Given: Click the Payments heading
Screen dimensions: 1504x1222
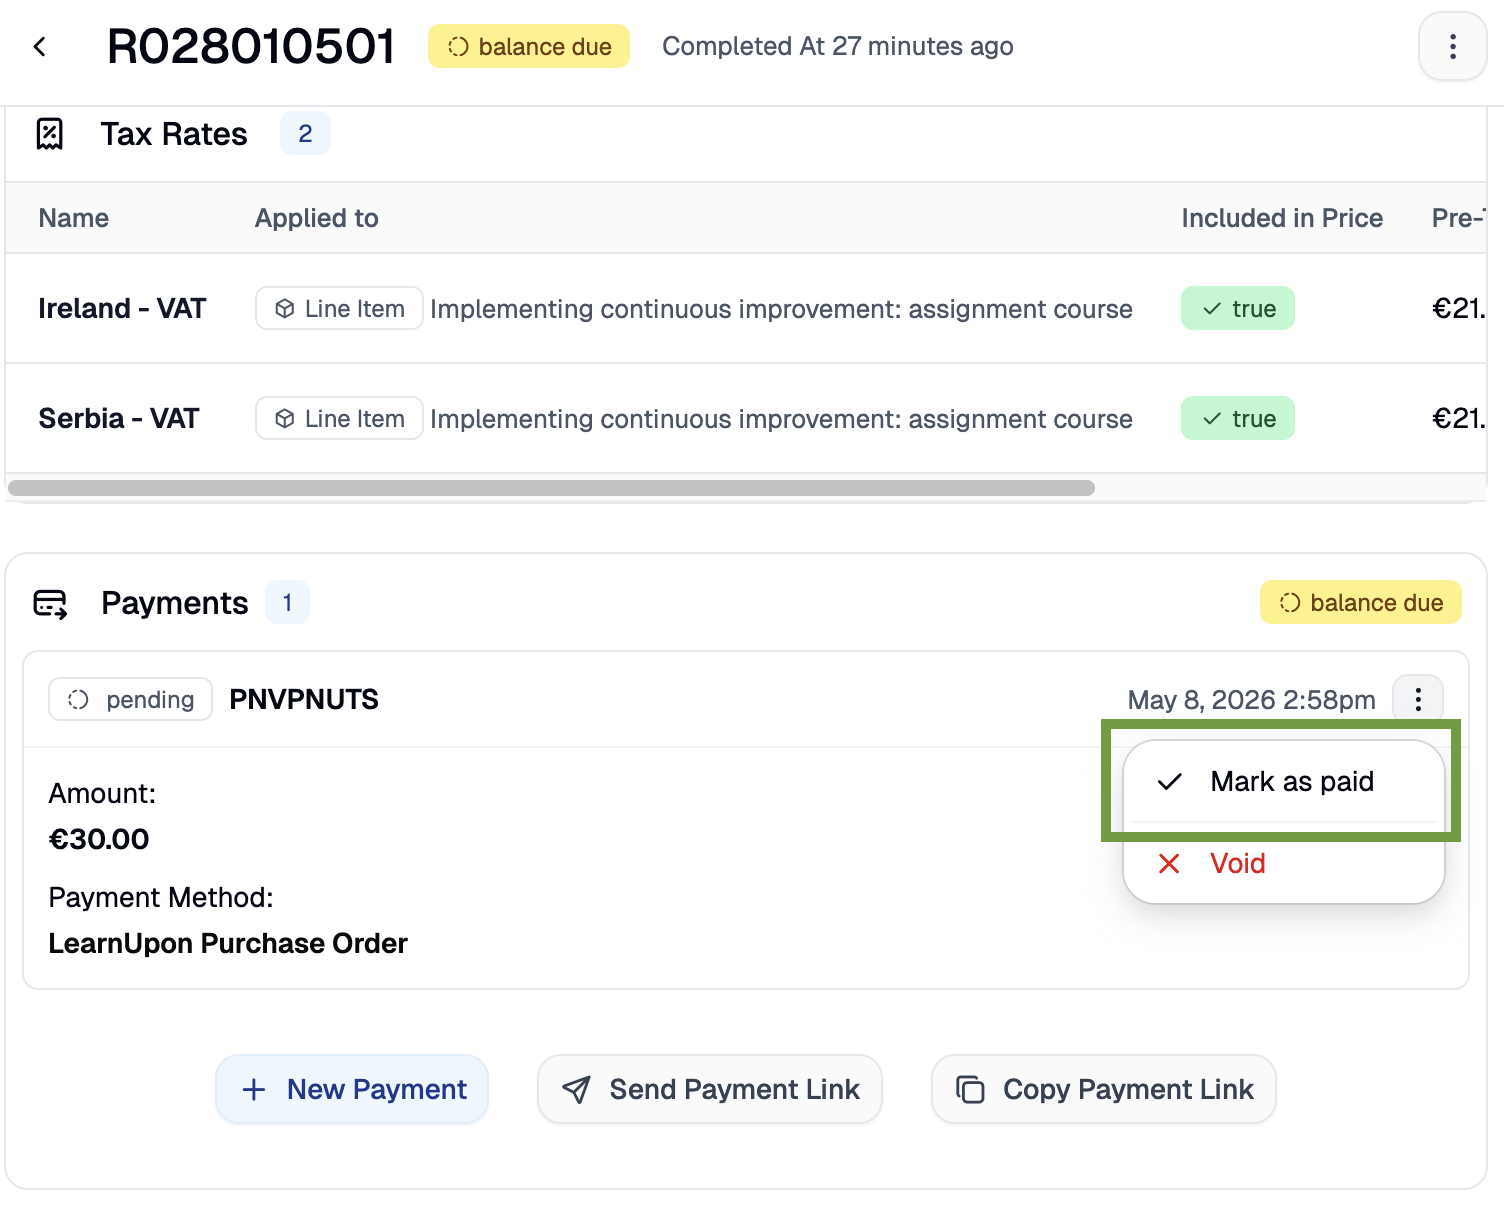Looking at the screenshot, I should [175, 603].
